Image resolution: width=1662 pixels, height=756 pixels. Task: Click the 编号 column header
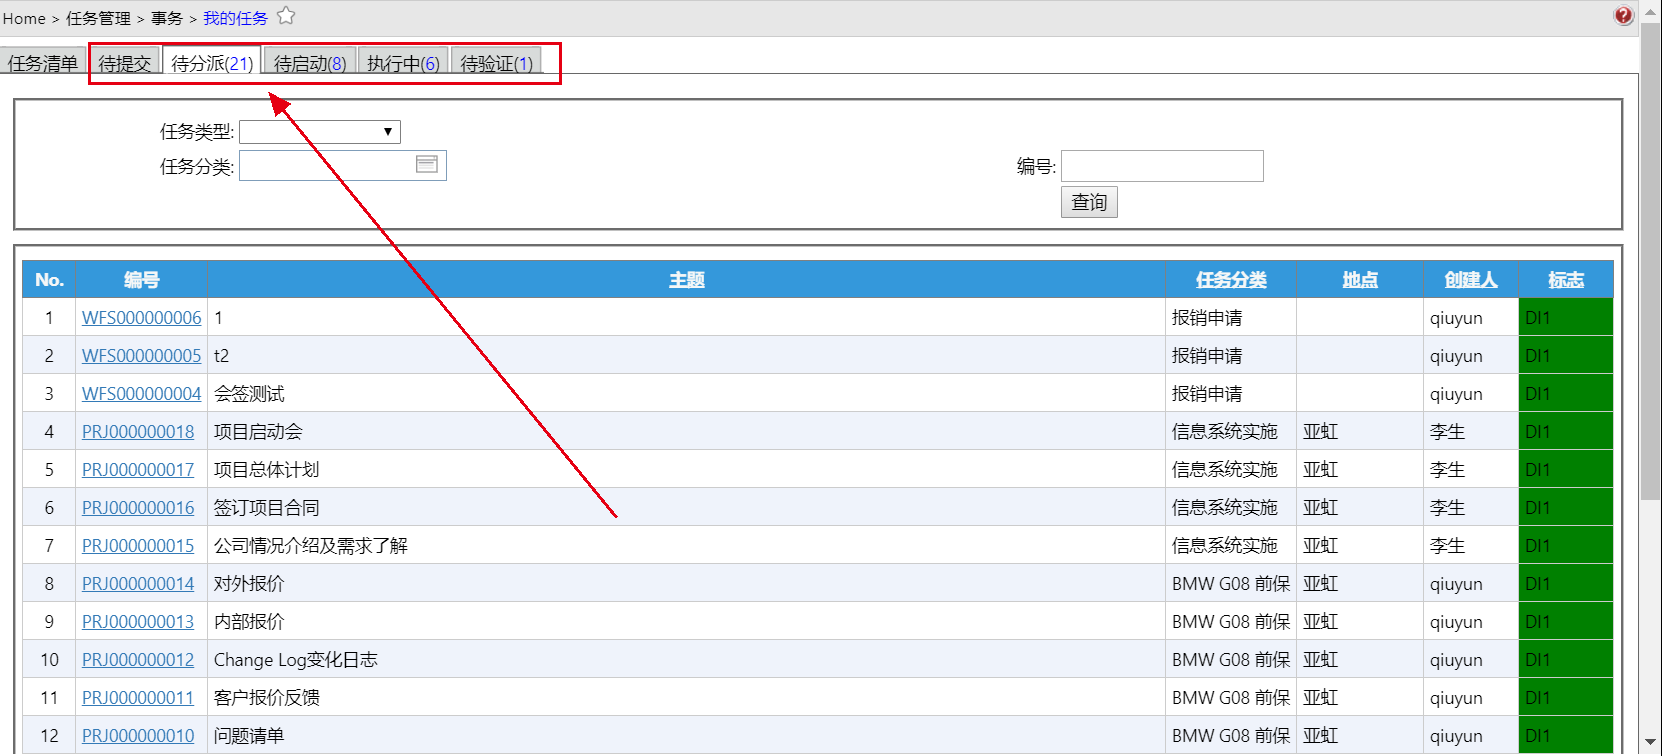pos(142,280)
